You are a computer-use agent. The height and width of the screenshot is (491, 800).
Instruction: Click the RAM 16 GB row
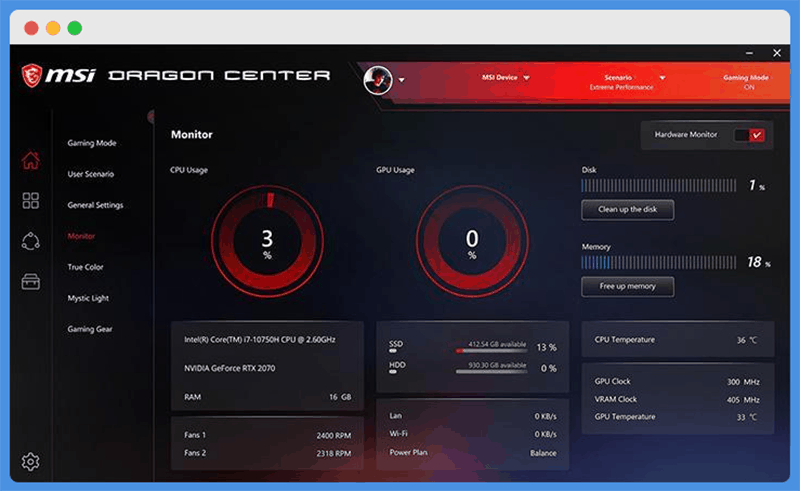point(267,397)
